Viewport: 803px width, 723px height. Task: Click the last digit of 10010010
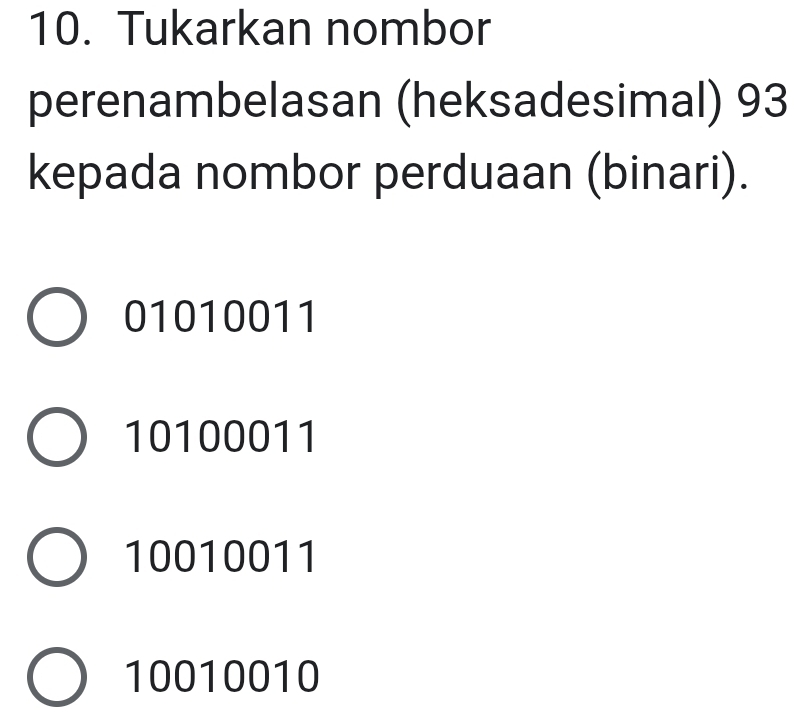pyautogui.click(x=308, y=677)
